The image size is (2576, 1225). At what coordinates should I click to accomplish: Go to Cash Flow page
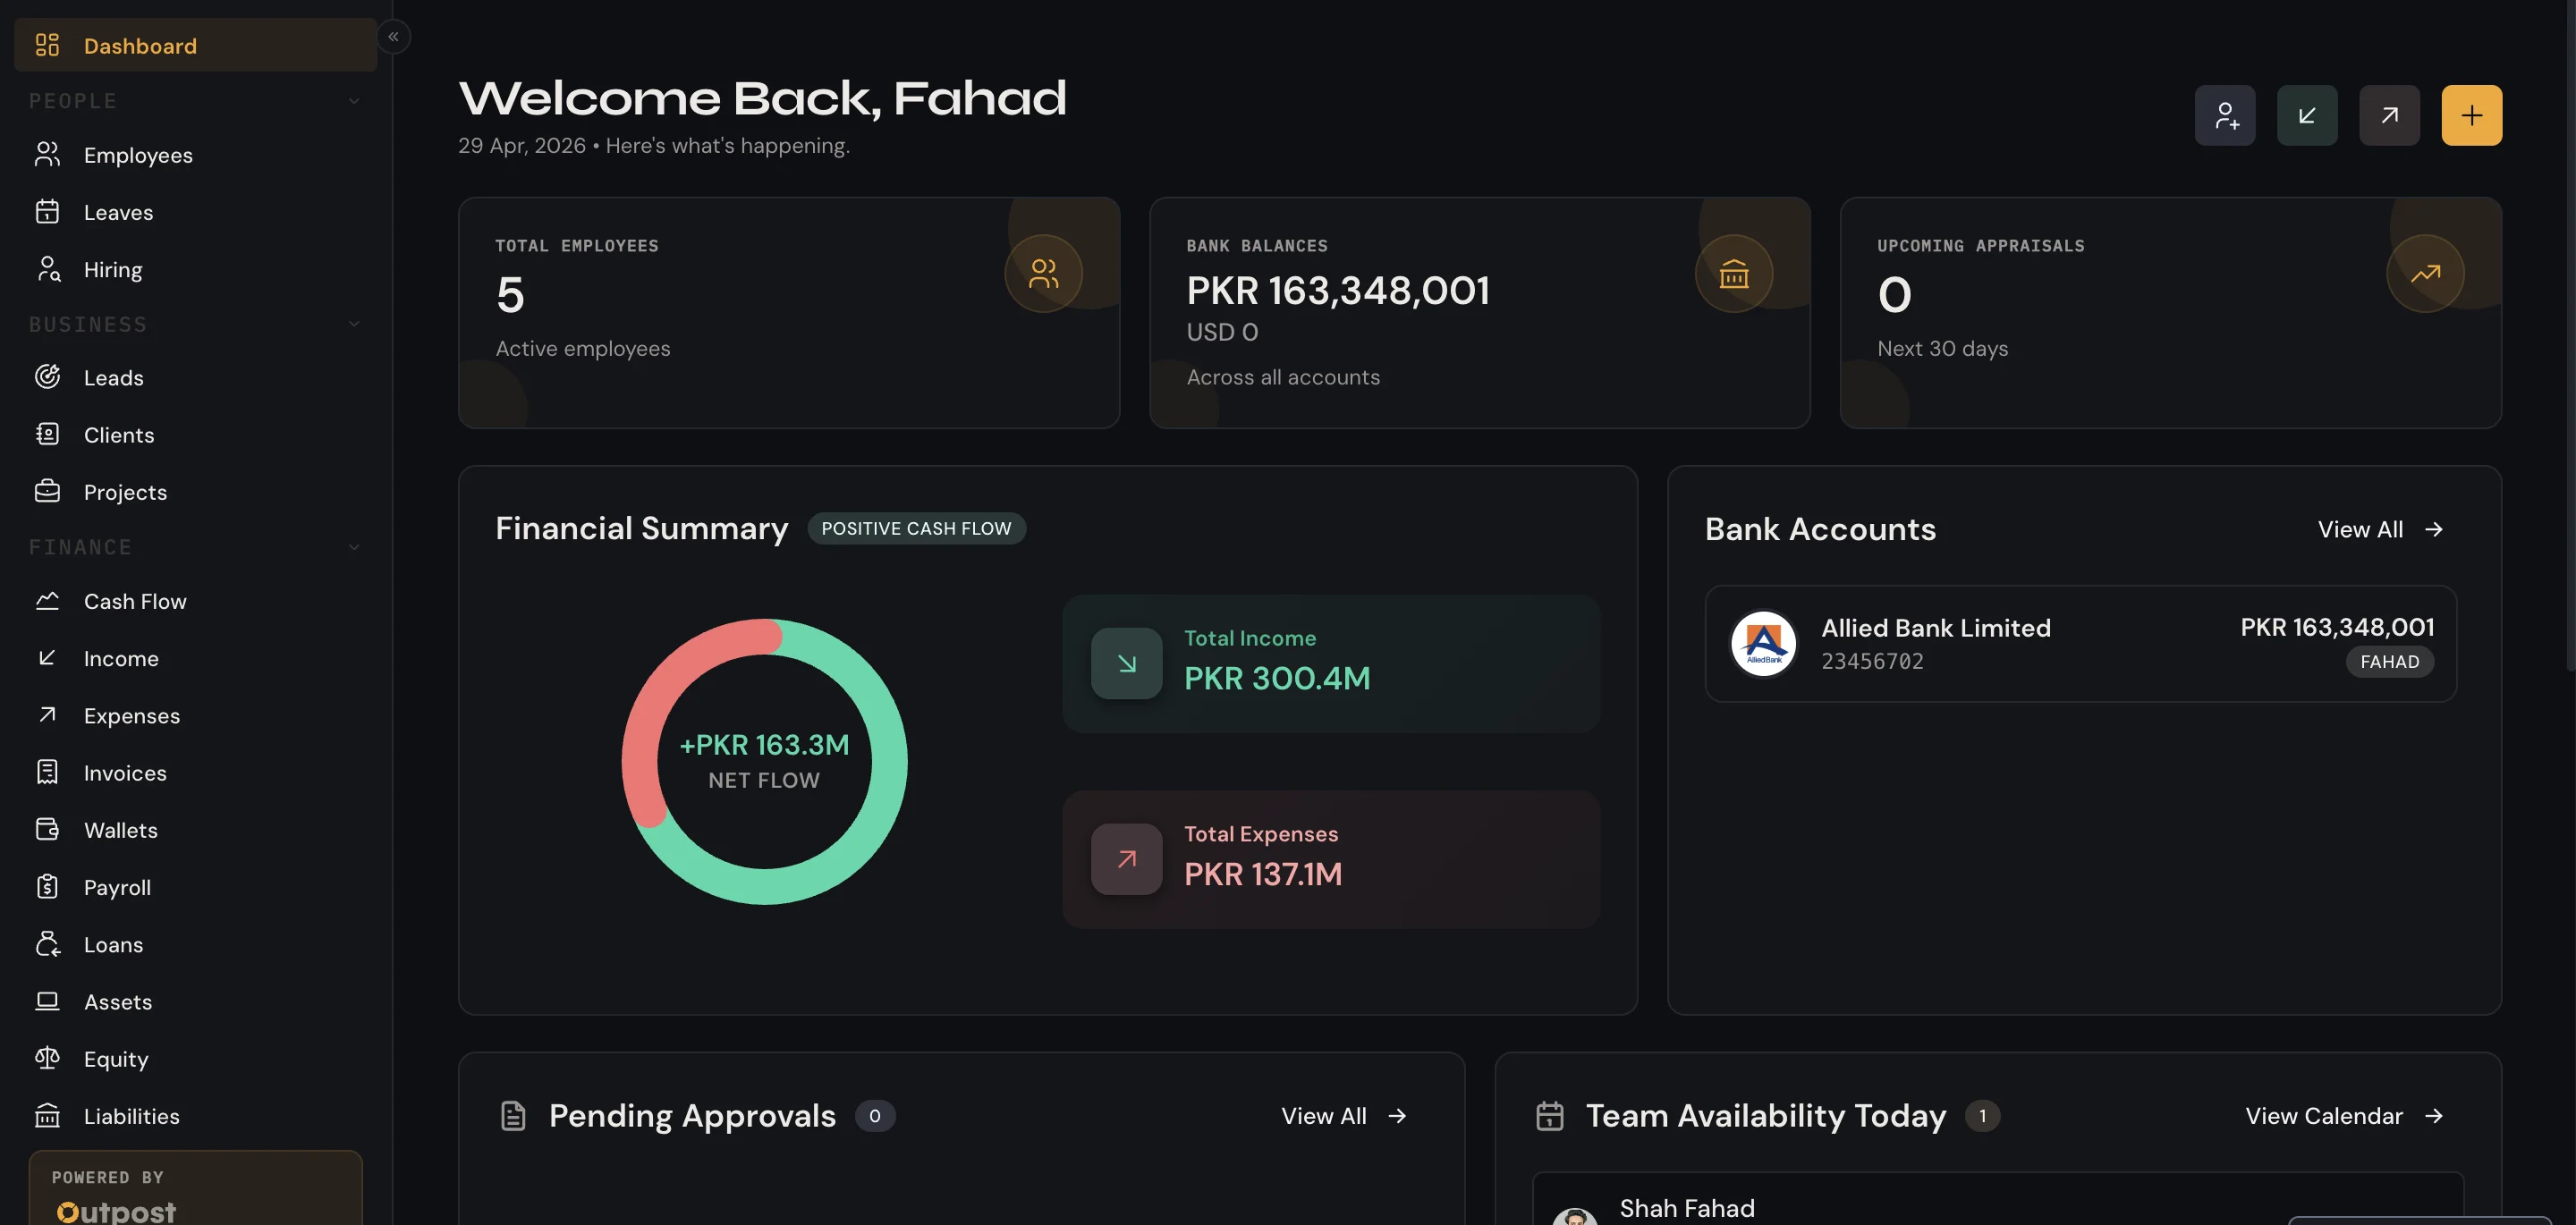134,601
